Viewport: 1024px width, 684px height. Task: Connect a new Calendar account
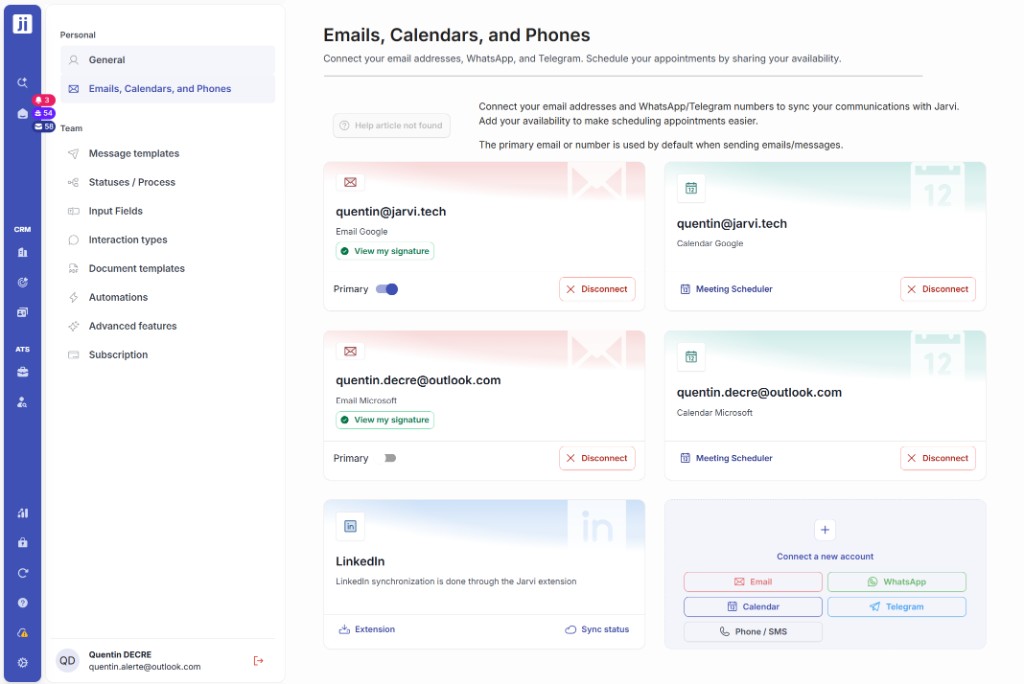[x=753, y=606]
